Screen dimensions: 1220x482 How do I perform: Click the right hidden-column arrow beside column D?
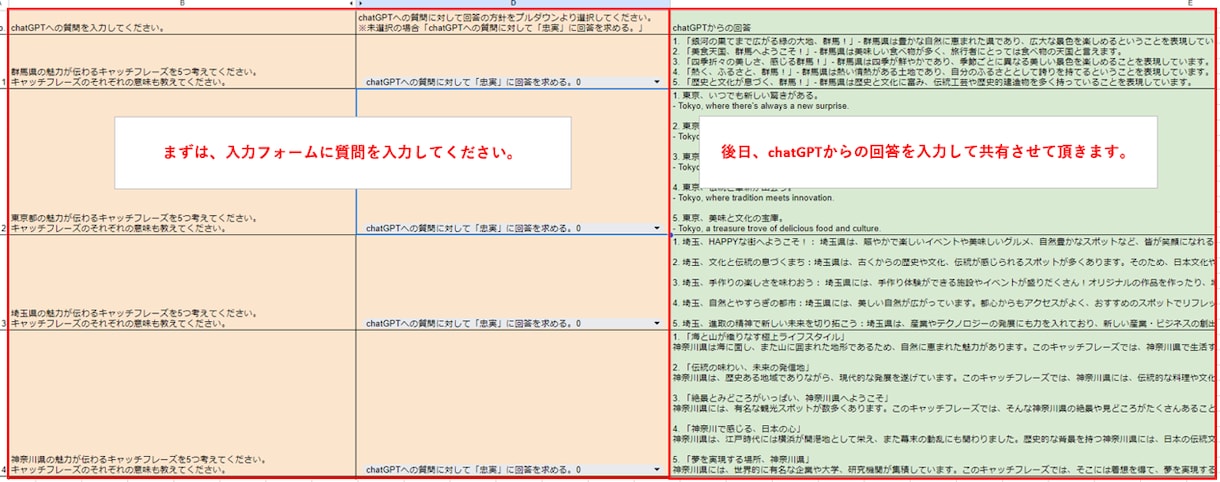tap(361, 4)
